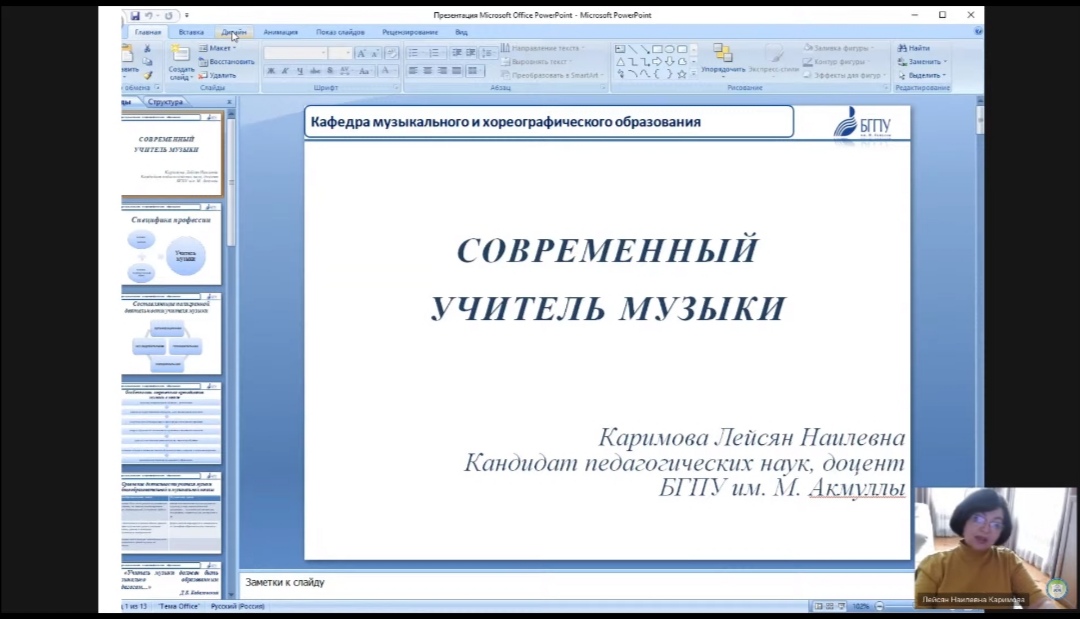Click the bullet list icon
Viewport: 1080px width, 619px height.
coord(413,53)
